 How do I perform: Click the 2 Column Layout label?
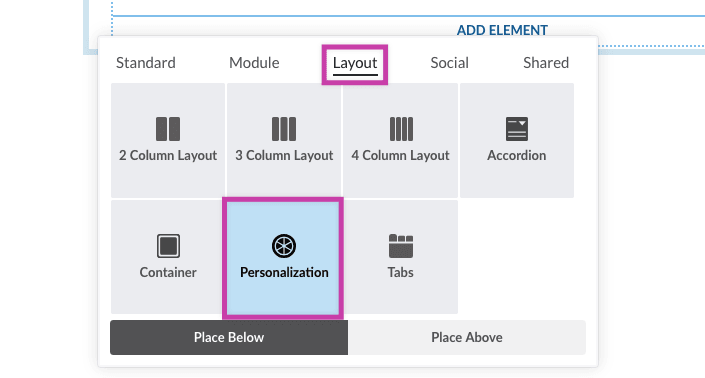tap(168, 156)
